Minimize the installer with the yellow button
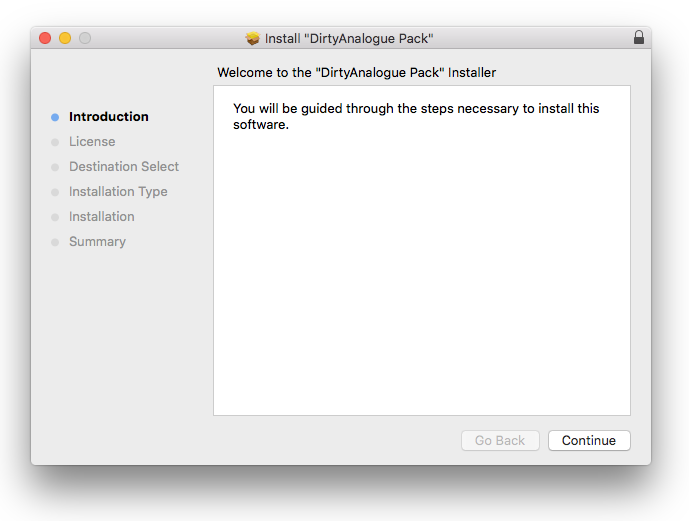This screenshot has width=689, height=521. (x=65, y=38)
